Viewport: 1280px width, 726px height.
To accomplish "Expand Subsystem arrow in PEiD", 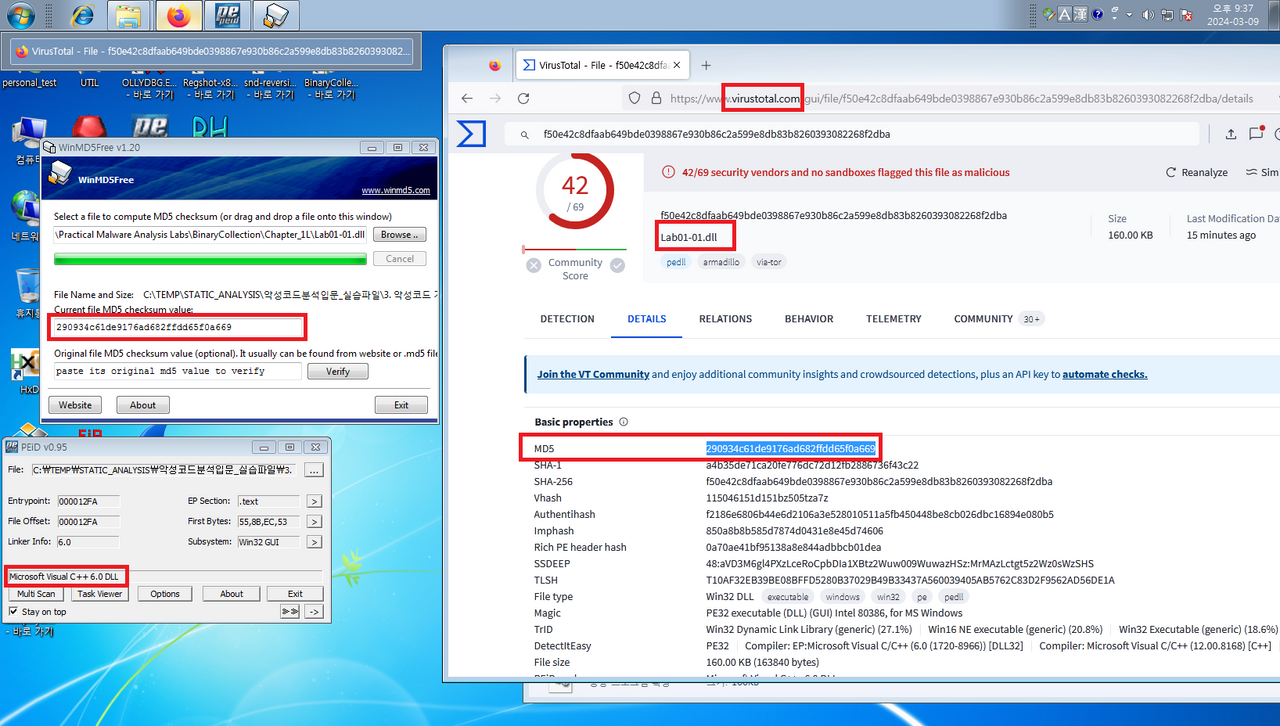I will [313, 542].
